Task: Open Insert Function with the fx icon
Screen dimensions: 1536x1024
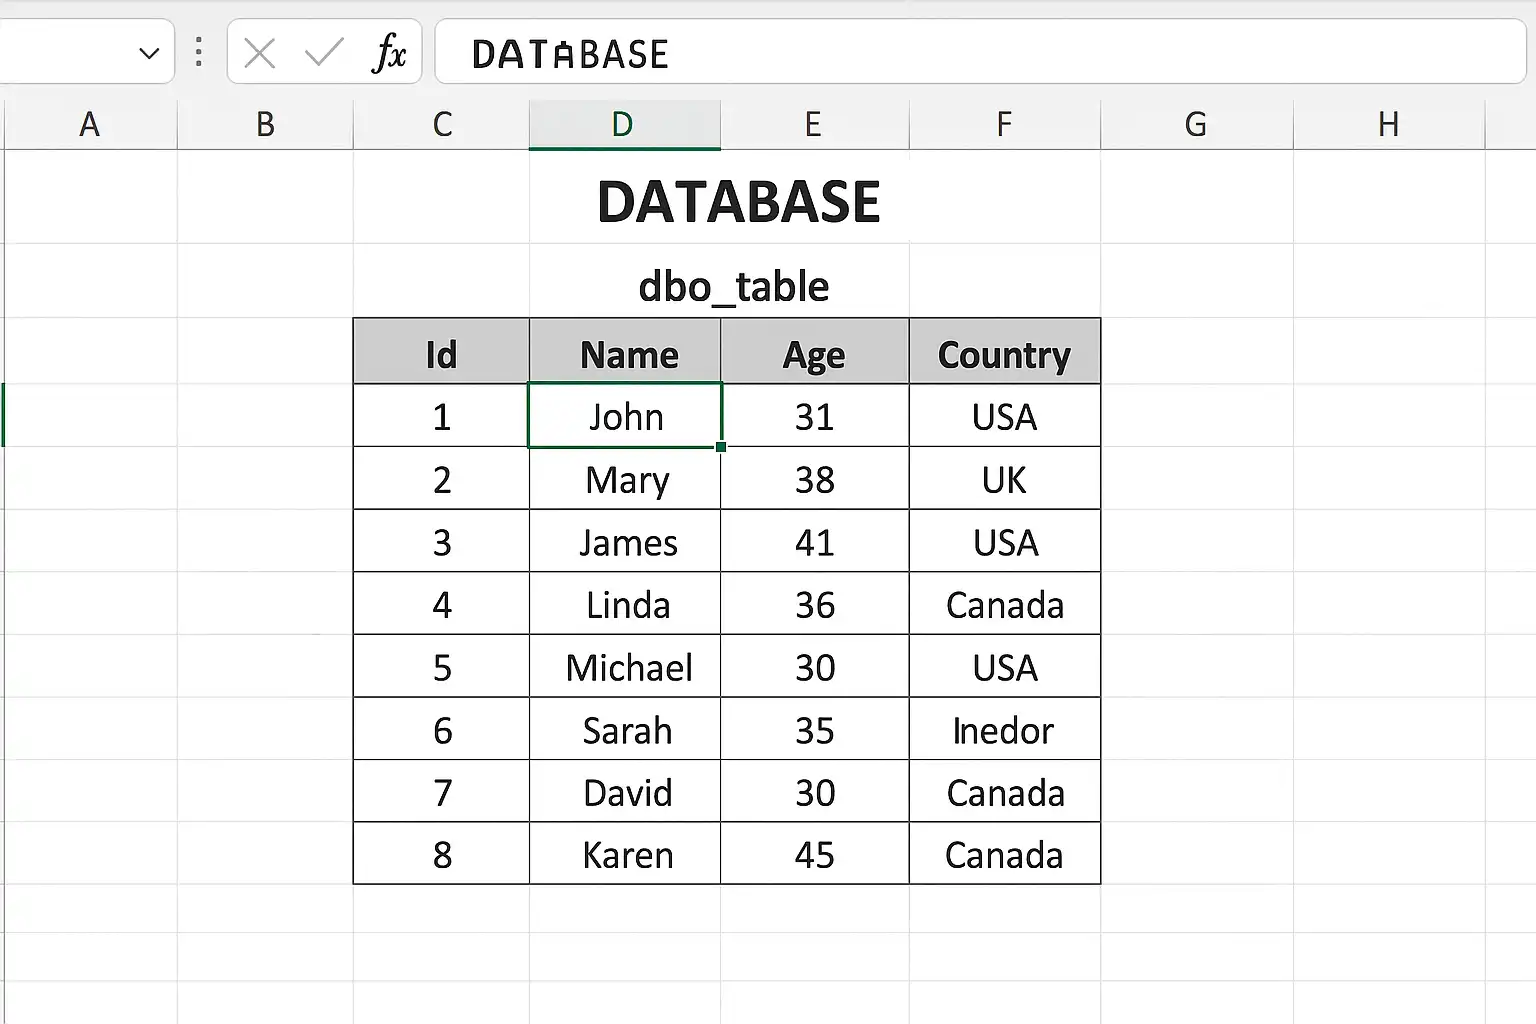Action: [389, 53]
